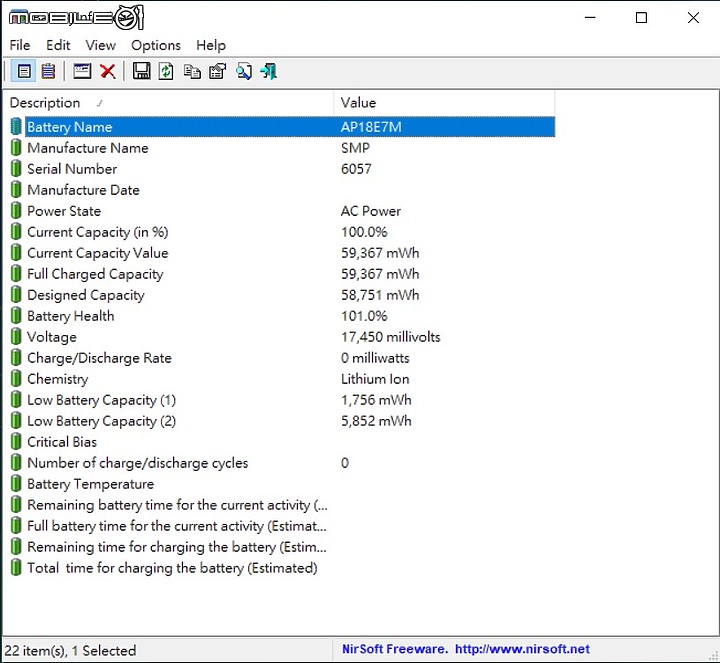Copy selected items toolbar icon
Screen dimensions: 720x663
click(x=192, y=71)
